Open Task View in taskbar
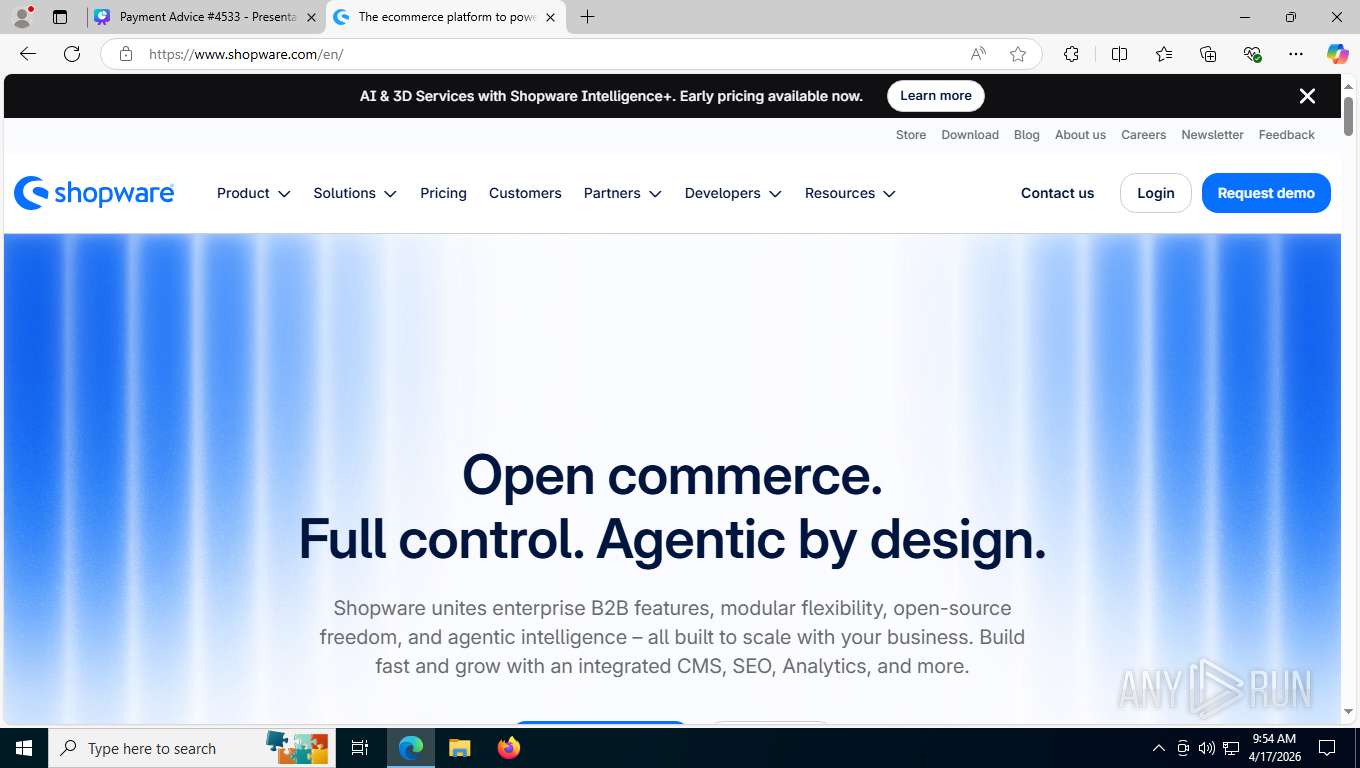The image size is (1360, 768). coord(360,748)
